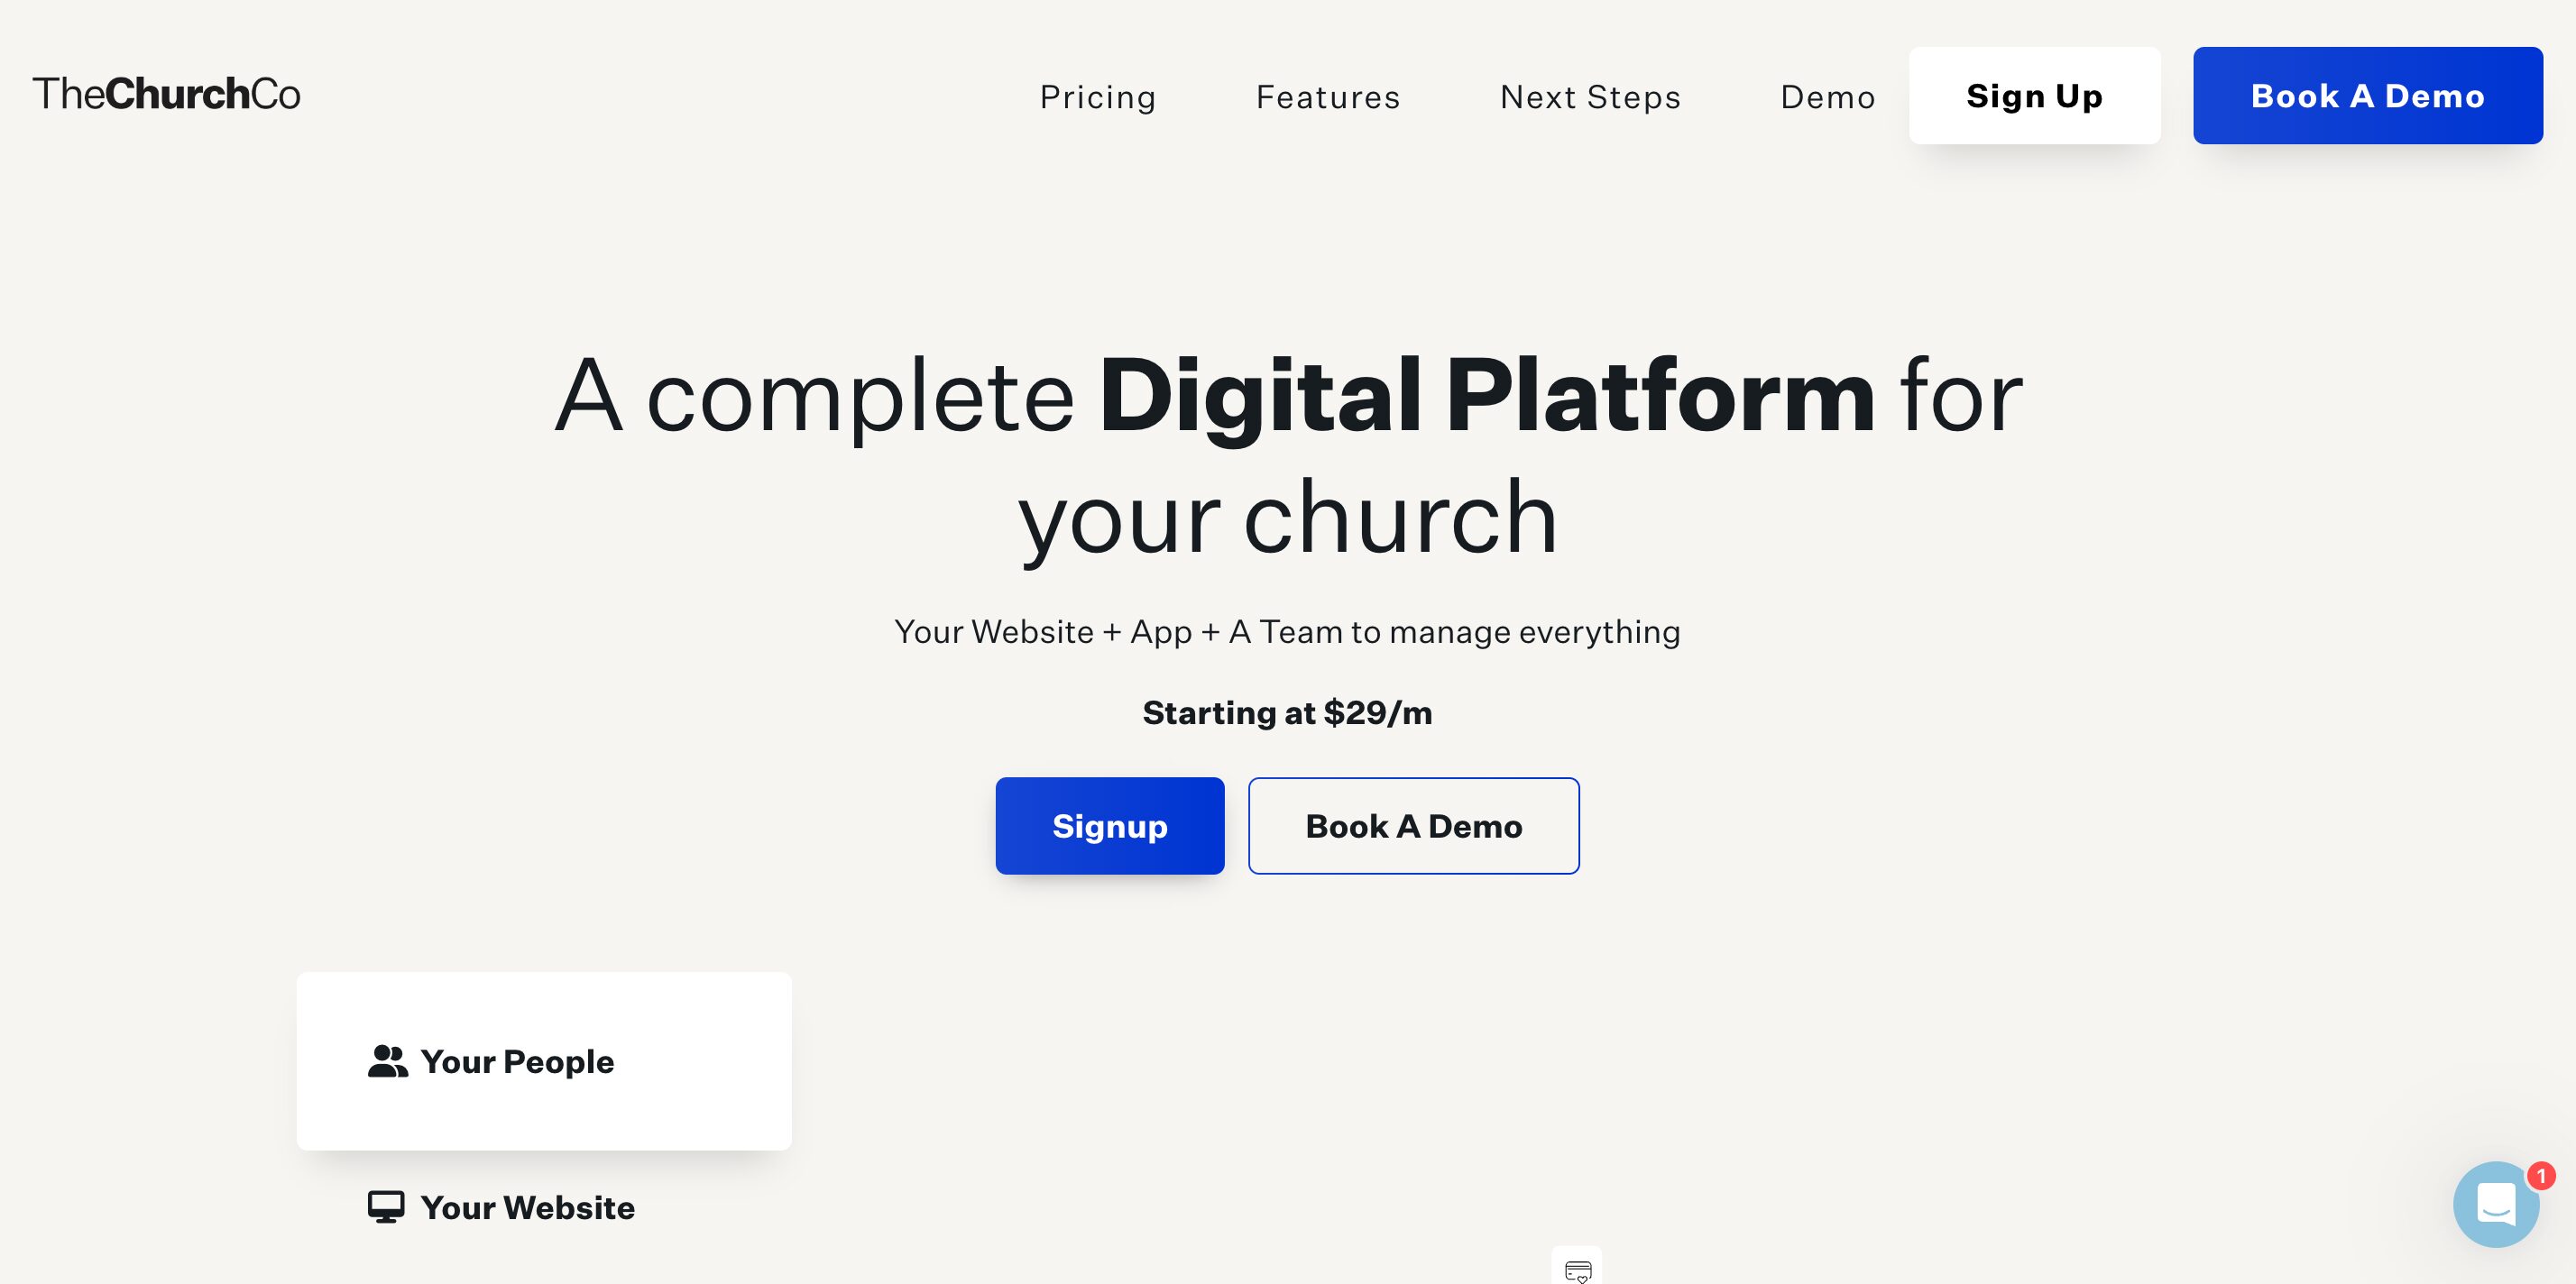Select Demo in the top navigation

pyautogui.click(x=1828, y=97)
